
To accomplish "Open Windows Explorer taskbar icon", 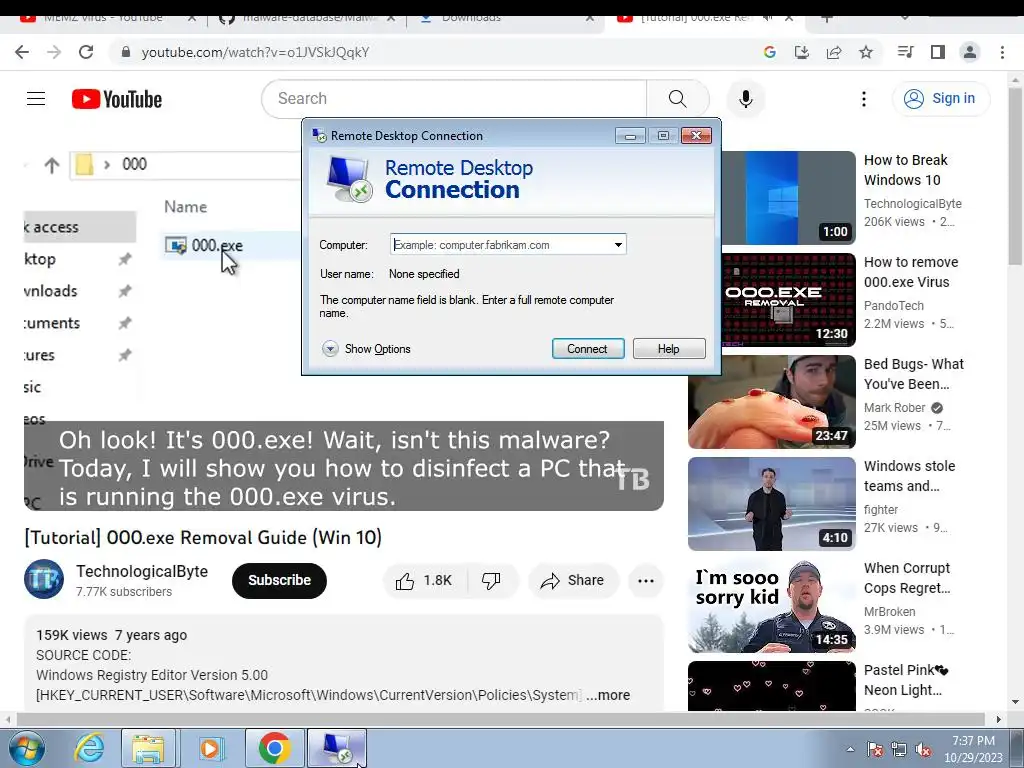I will point(148,748).
